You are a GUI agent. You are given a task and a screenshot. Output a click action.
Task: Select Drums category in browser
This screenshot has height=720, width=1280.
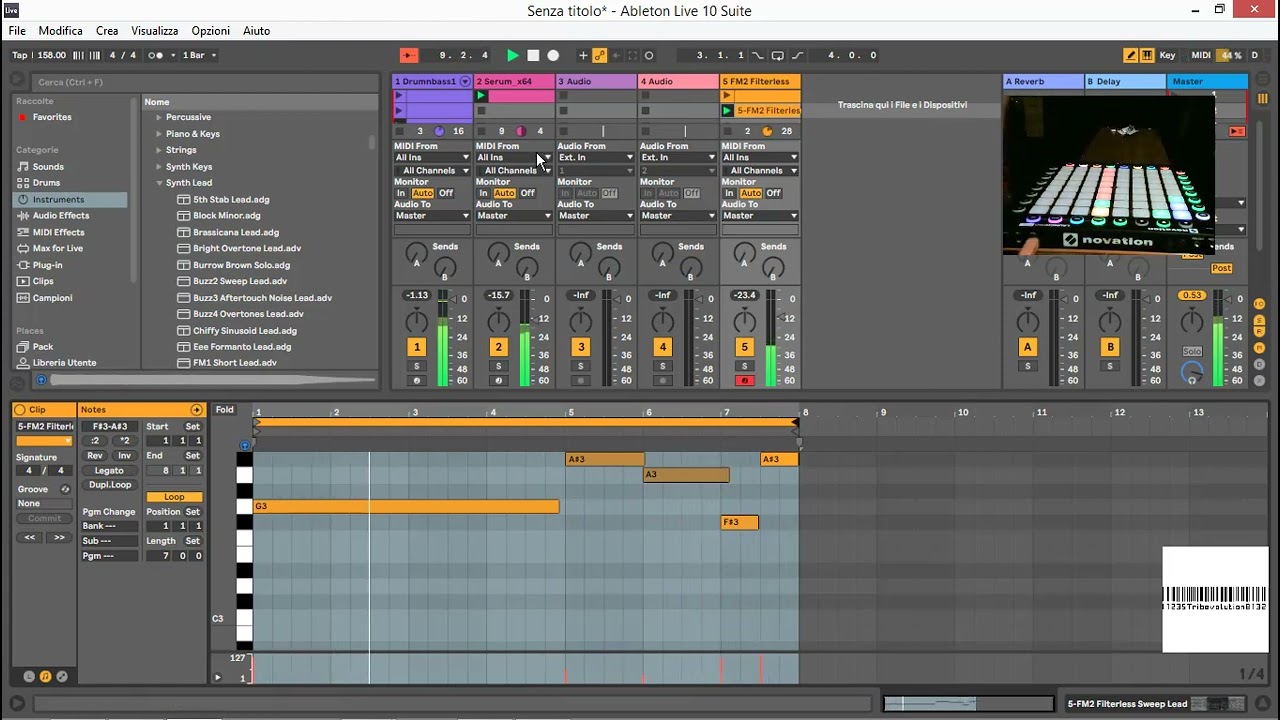click(x=46, y=183)
